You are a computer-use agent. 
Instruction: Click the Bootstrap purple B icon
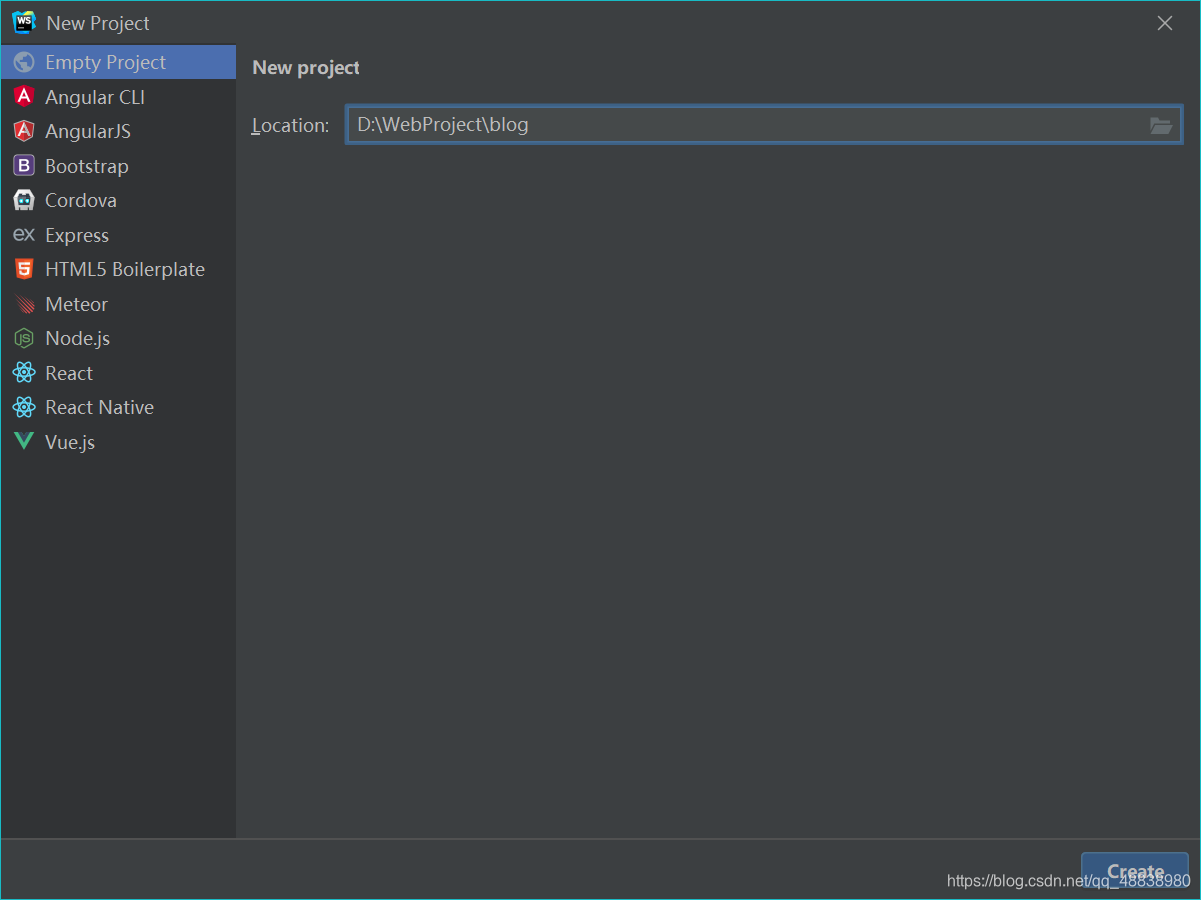click(x=24, y=166)
